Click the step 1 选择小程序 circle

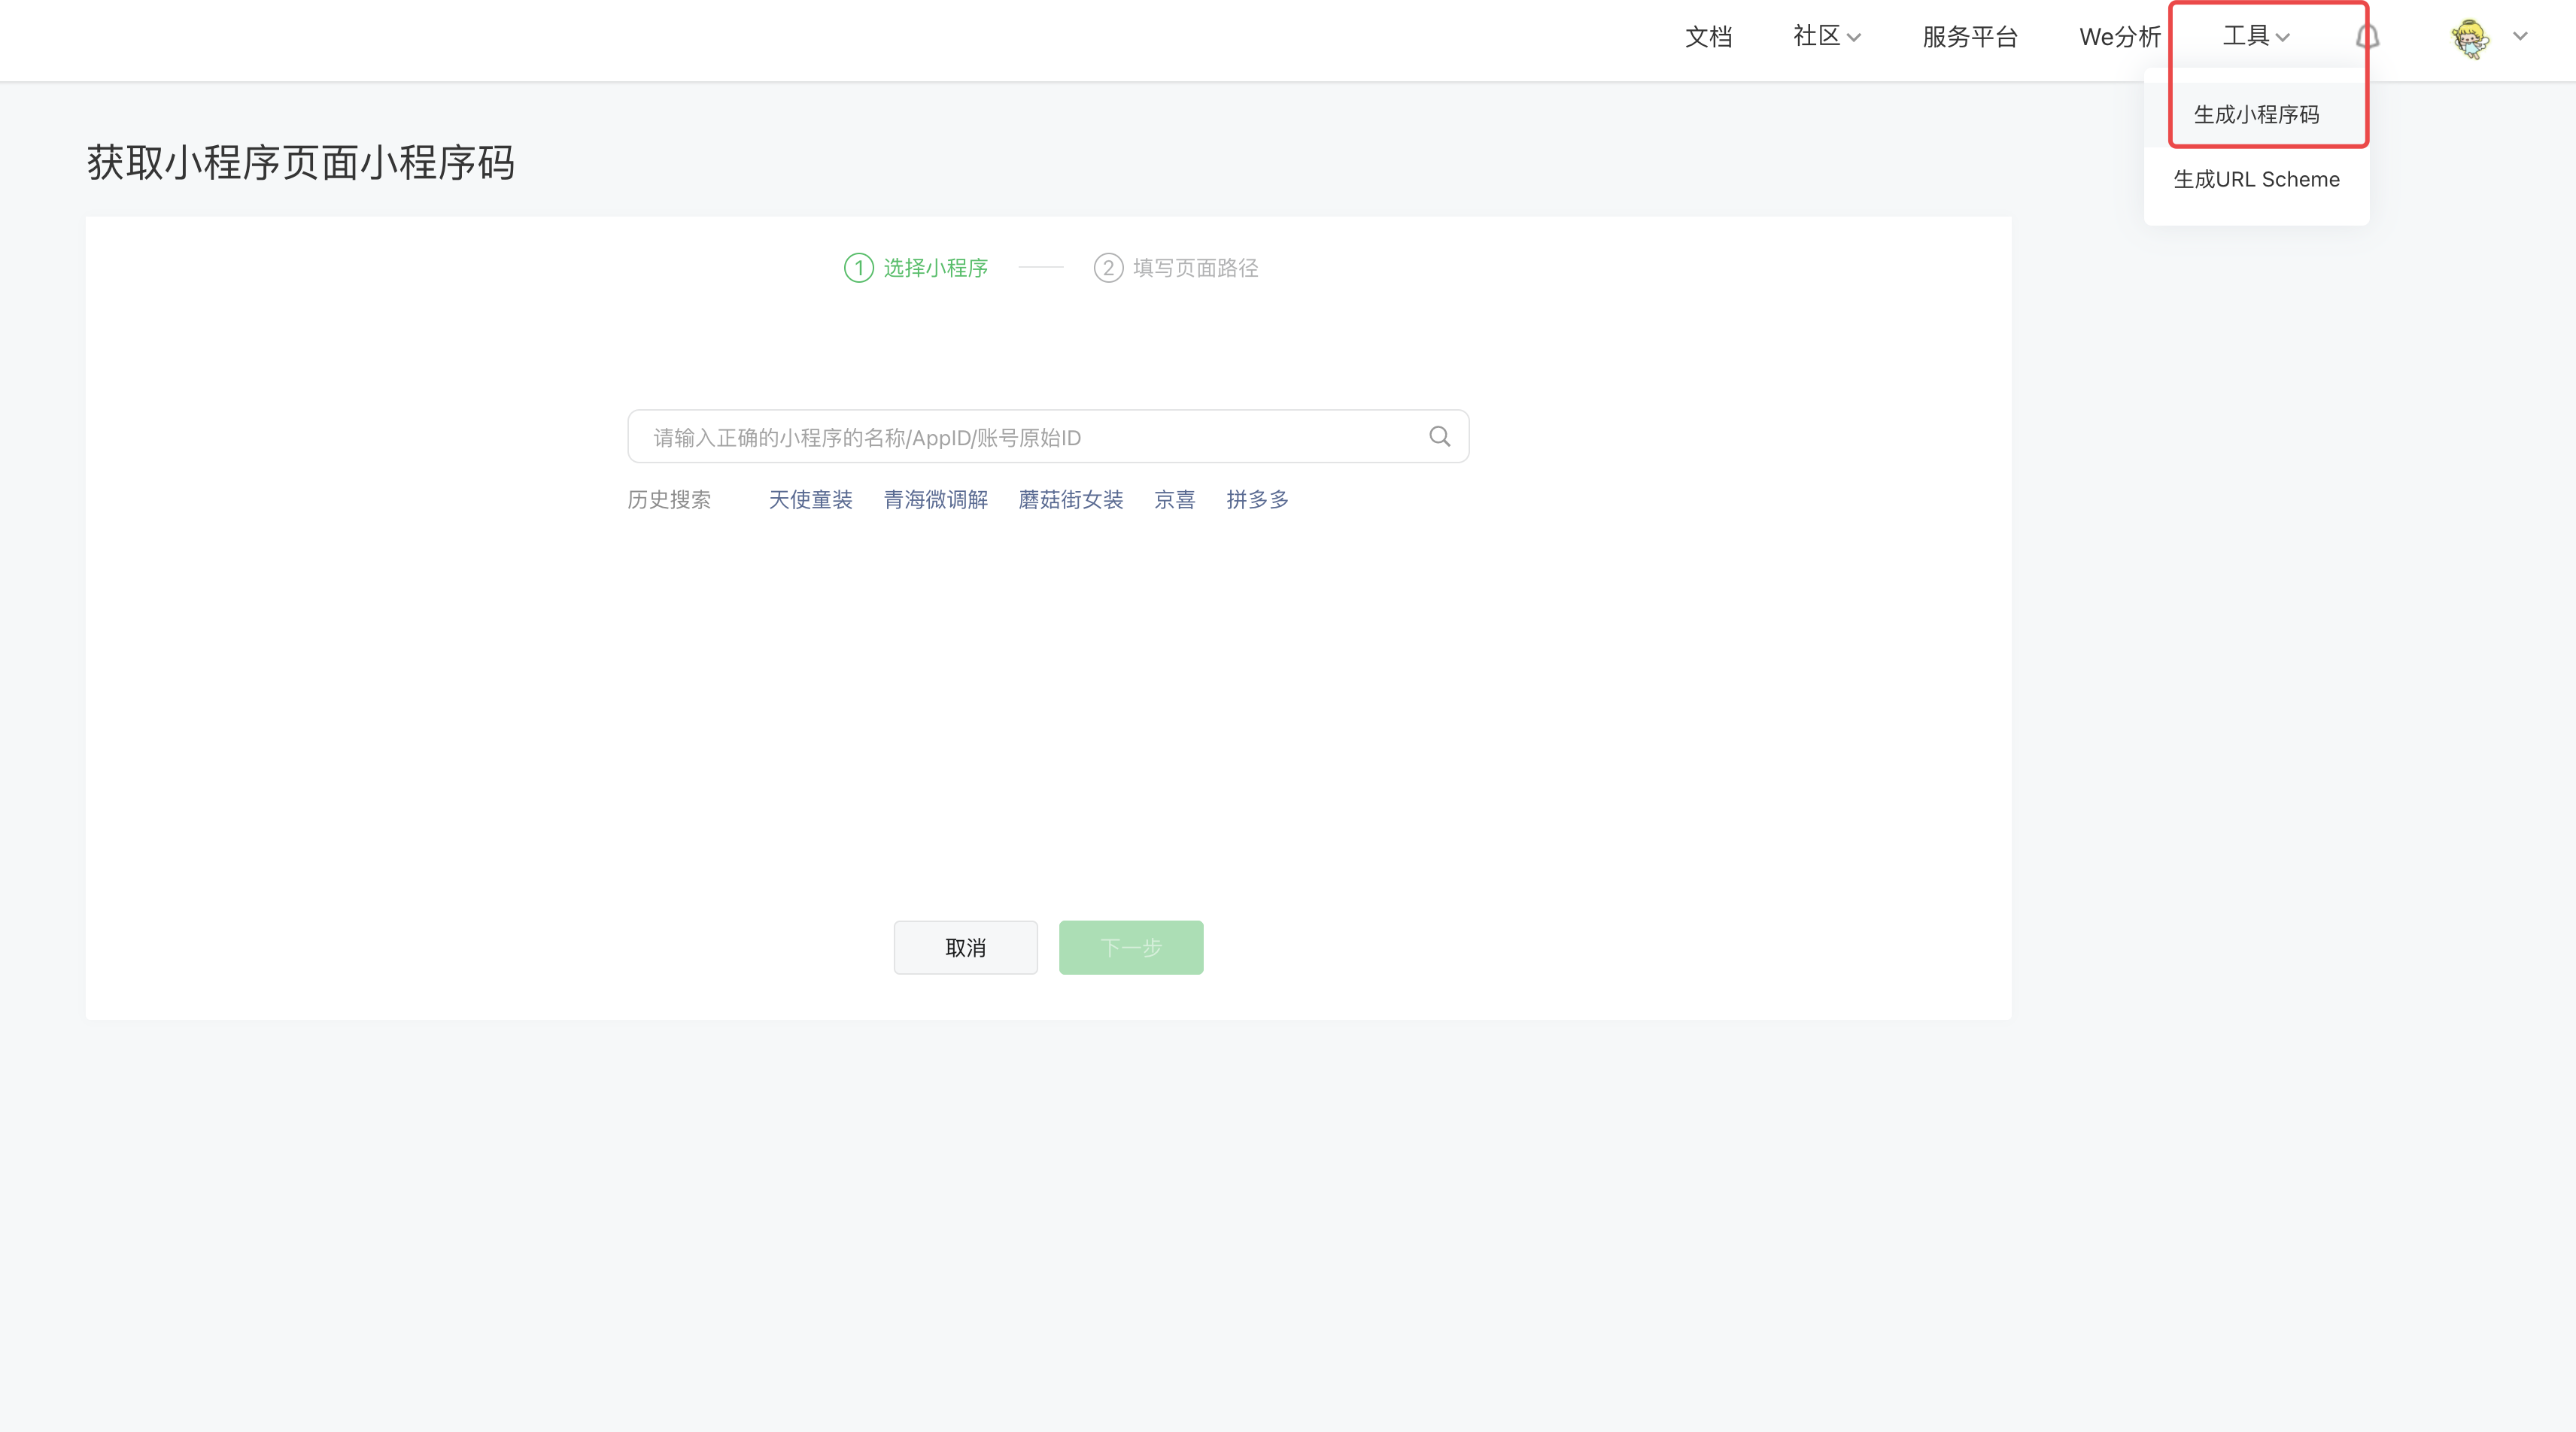[858, 268]
